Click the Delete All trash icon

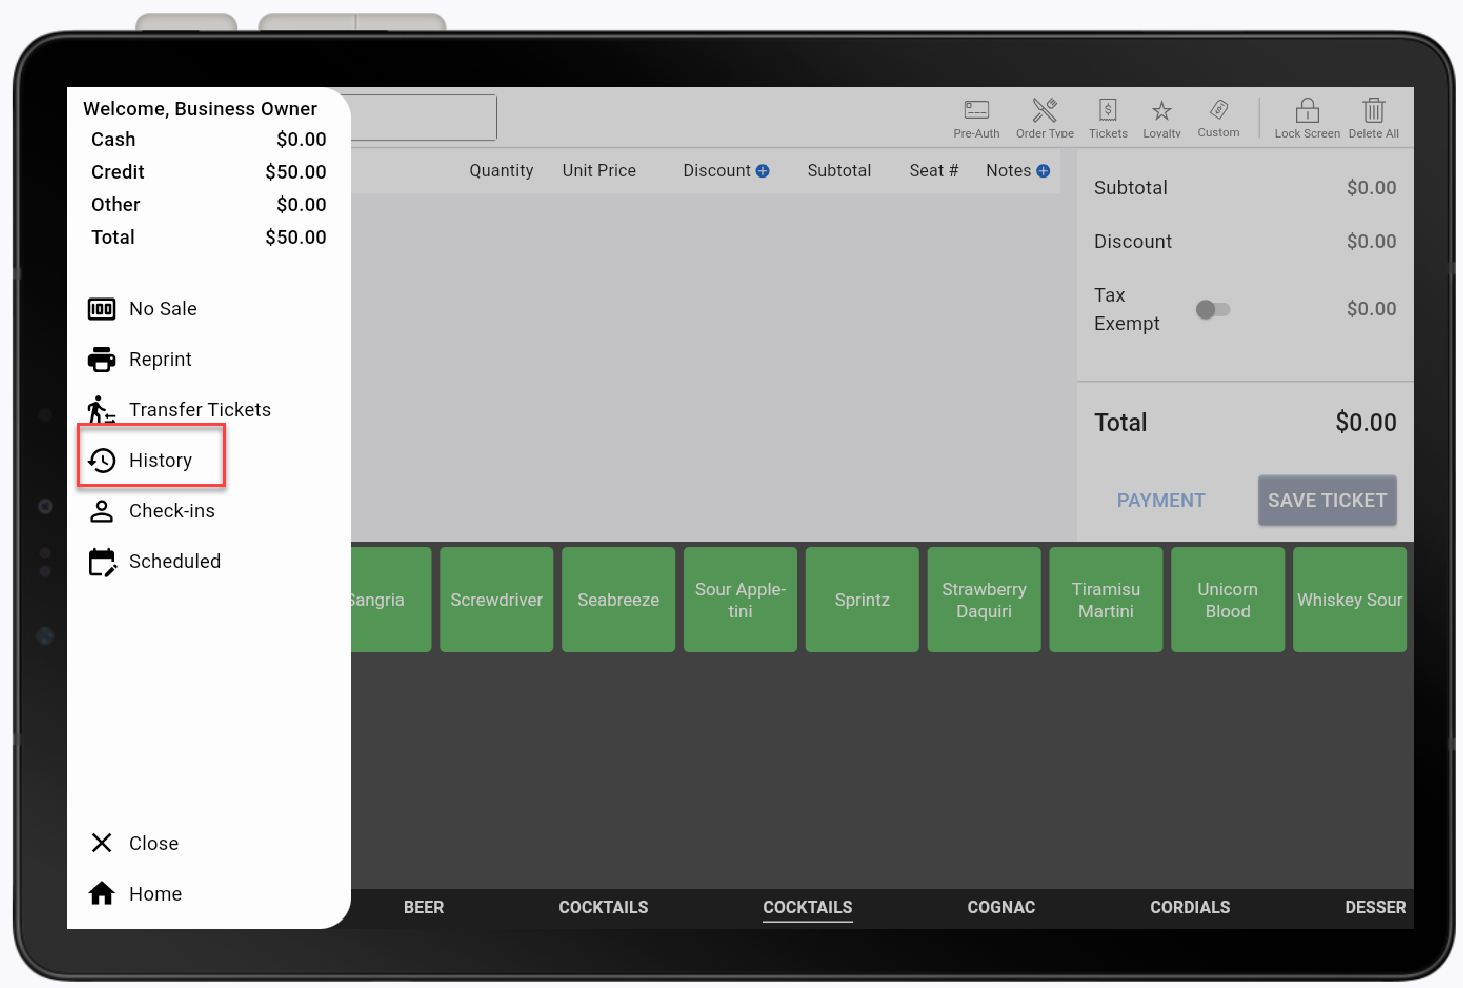click(x=1373, y=111)
